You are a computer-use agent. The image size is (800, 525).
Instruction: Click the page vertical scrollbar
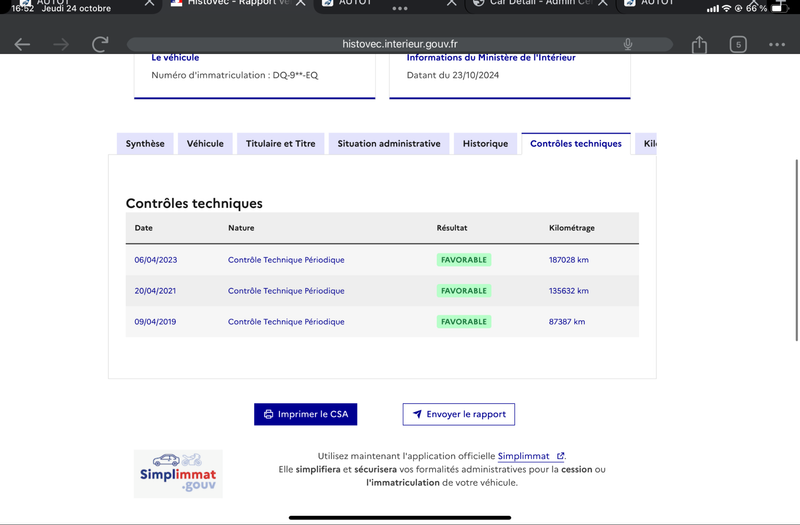click(796, 250)
